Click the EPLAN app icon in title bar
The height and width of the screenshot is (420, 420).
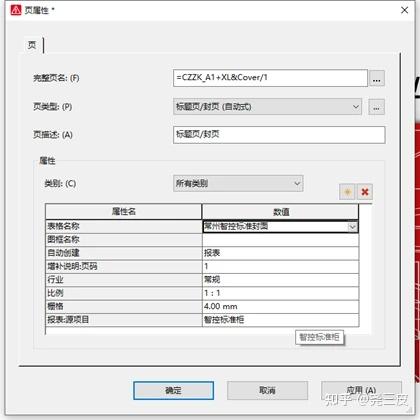click(x=16, y=10)
